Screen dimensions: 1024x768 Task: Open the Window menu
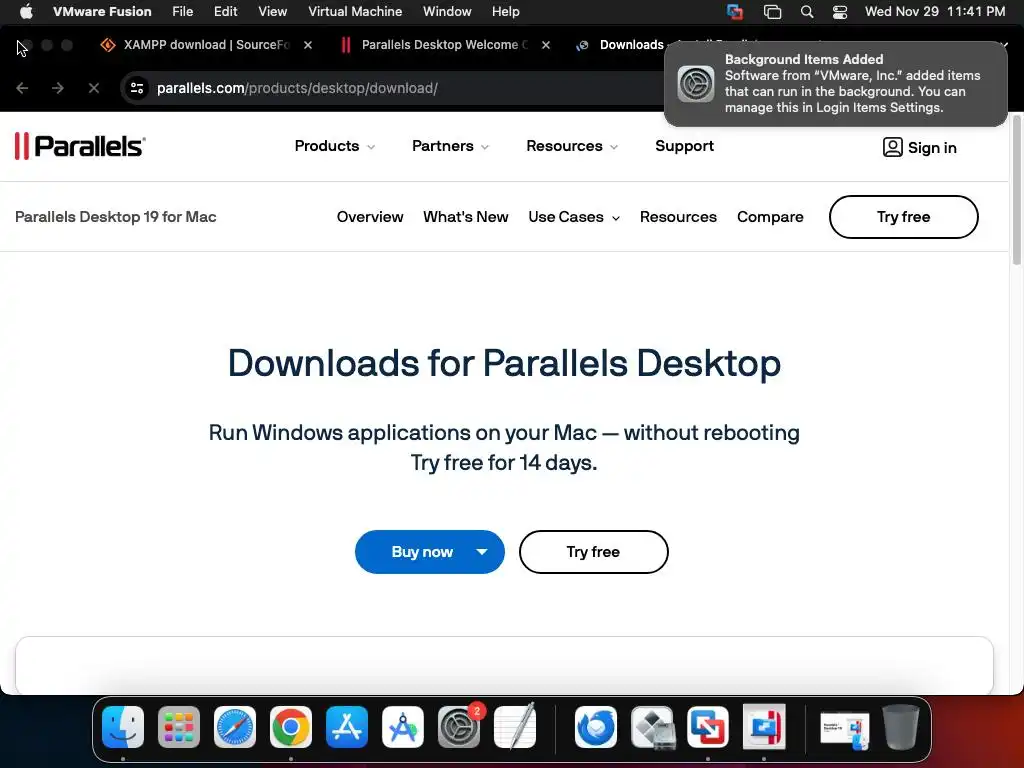pos(447,11)
